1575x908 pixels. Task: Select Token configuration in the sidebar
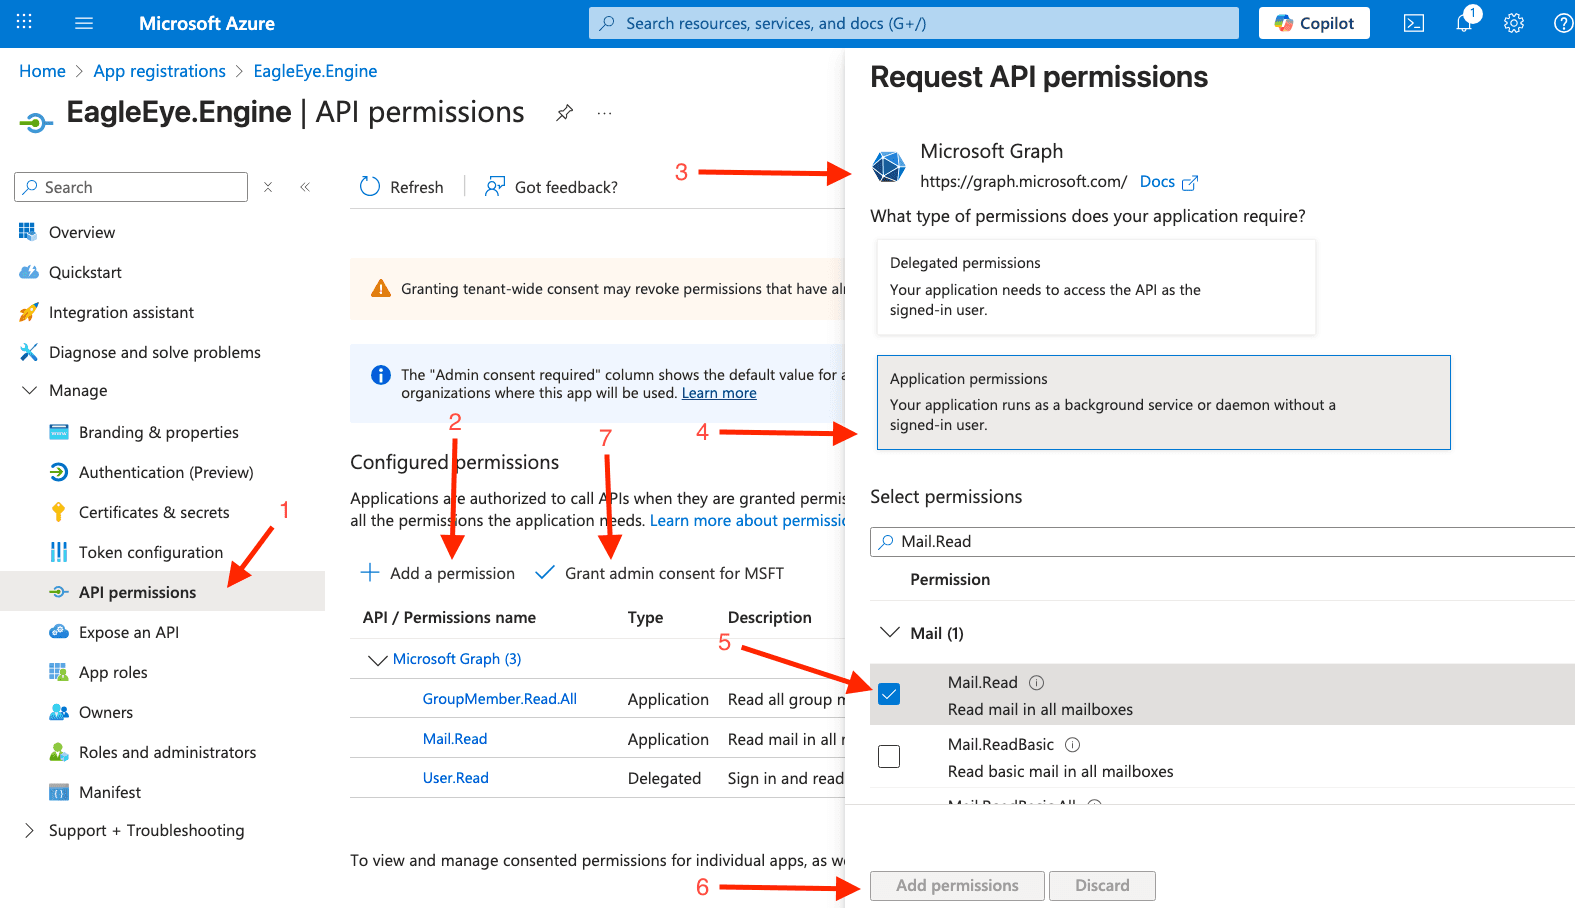tap(150, 551)
